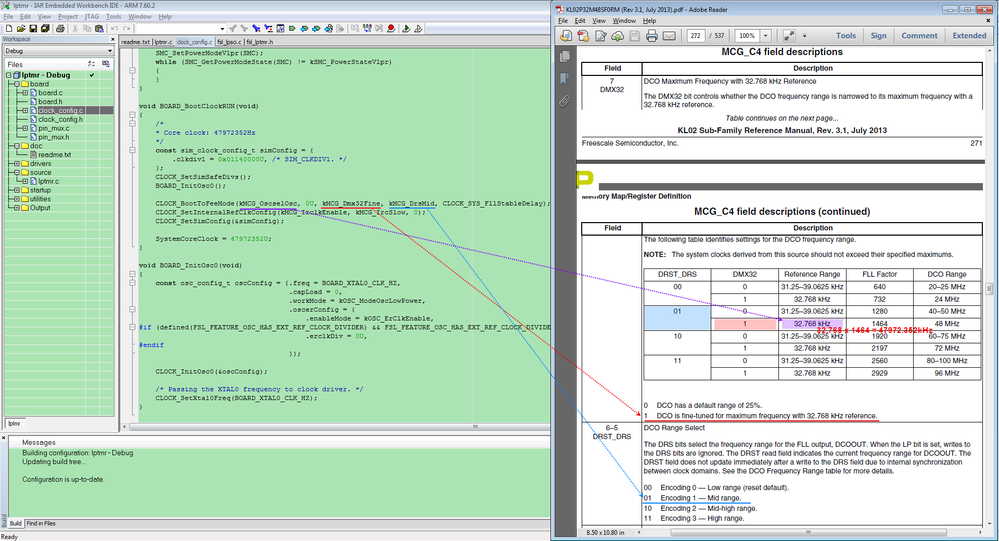The height and width of the screenshot is (541, 999).
Task: Open IAR JTAG menu
Action: [92, 17]
